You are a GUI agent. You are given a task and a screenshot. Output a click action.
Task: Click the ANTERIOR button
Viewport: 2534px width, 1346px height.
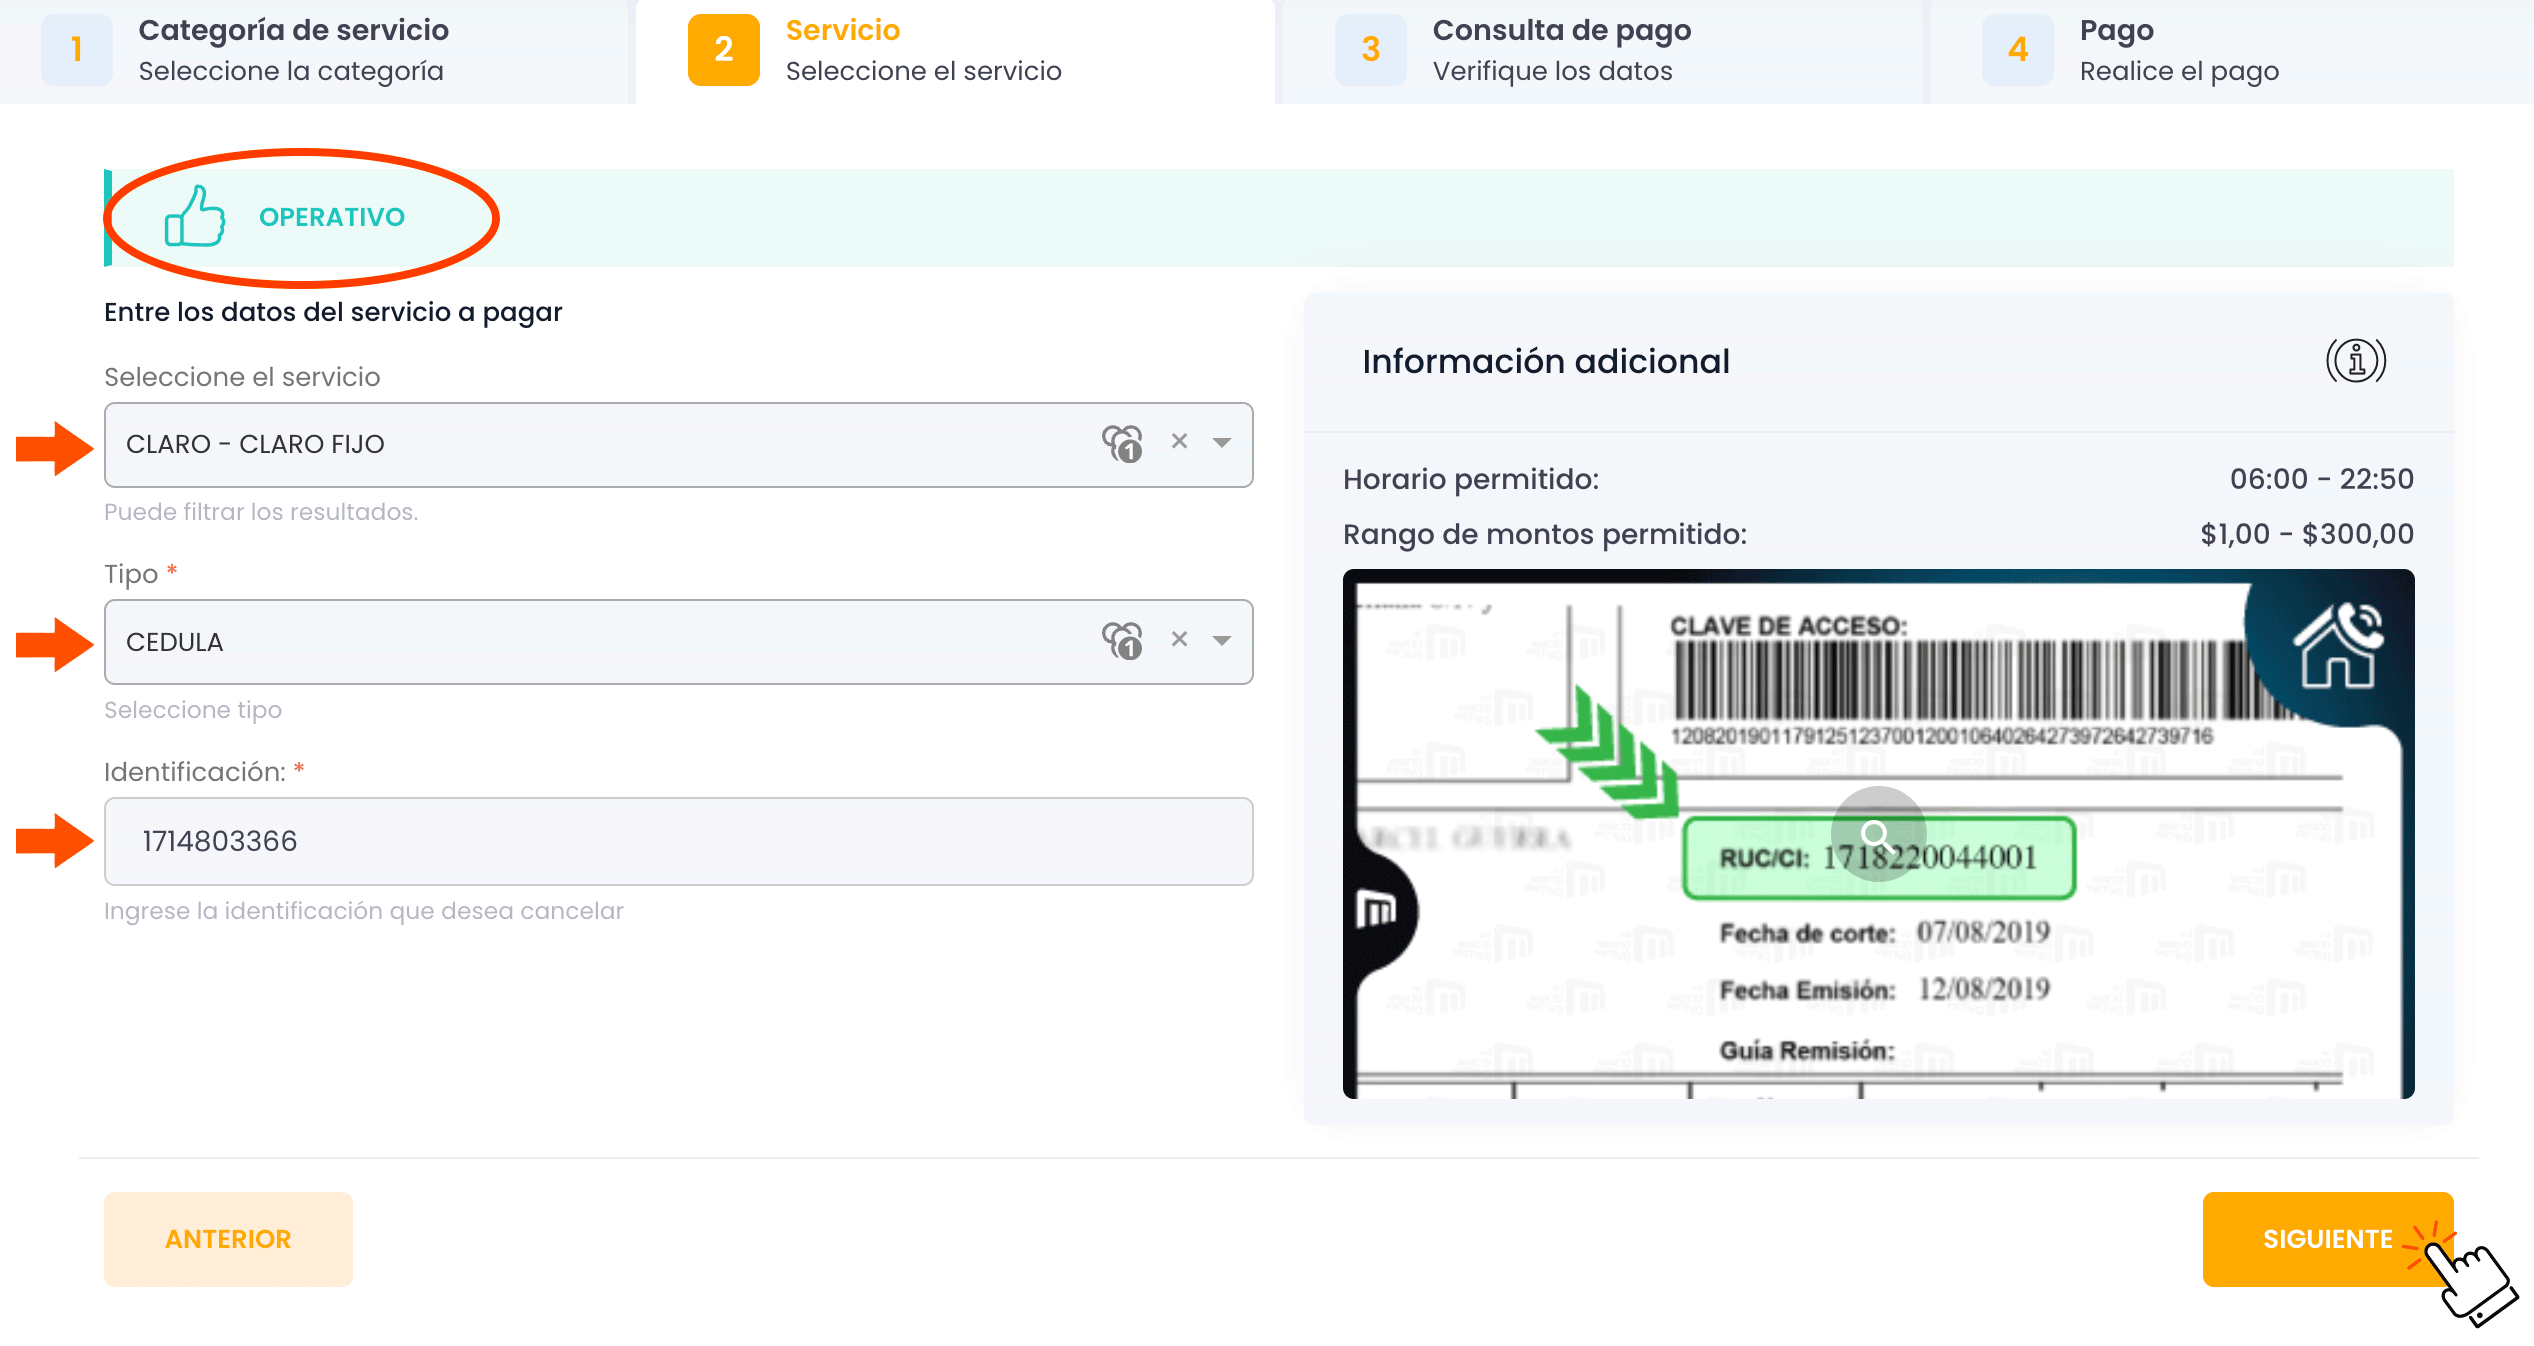tap(228, 1239)
